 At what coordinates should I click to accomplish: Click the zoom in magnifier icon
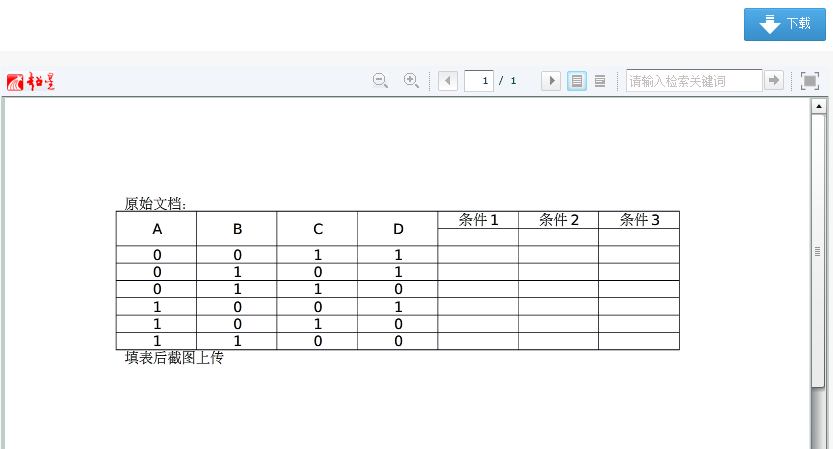point(410,81)
